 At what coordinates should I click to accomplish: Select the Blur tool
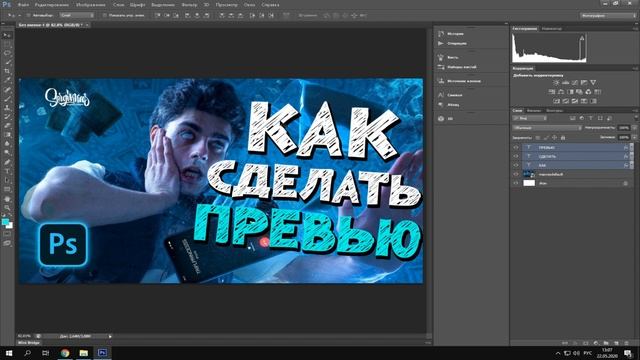(x=7, y=144)
